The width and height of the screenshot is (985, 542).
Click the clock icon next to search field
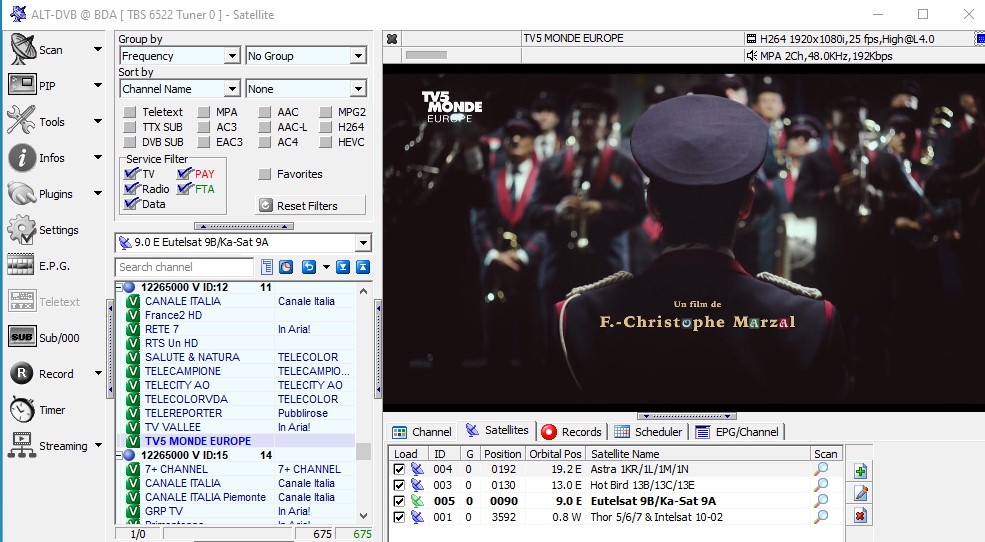(x=286, y=267)
